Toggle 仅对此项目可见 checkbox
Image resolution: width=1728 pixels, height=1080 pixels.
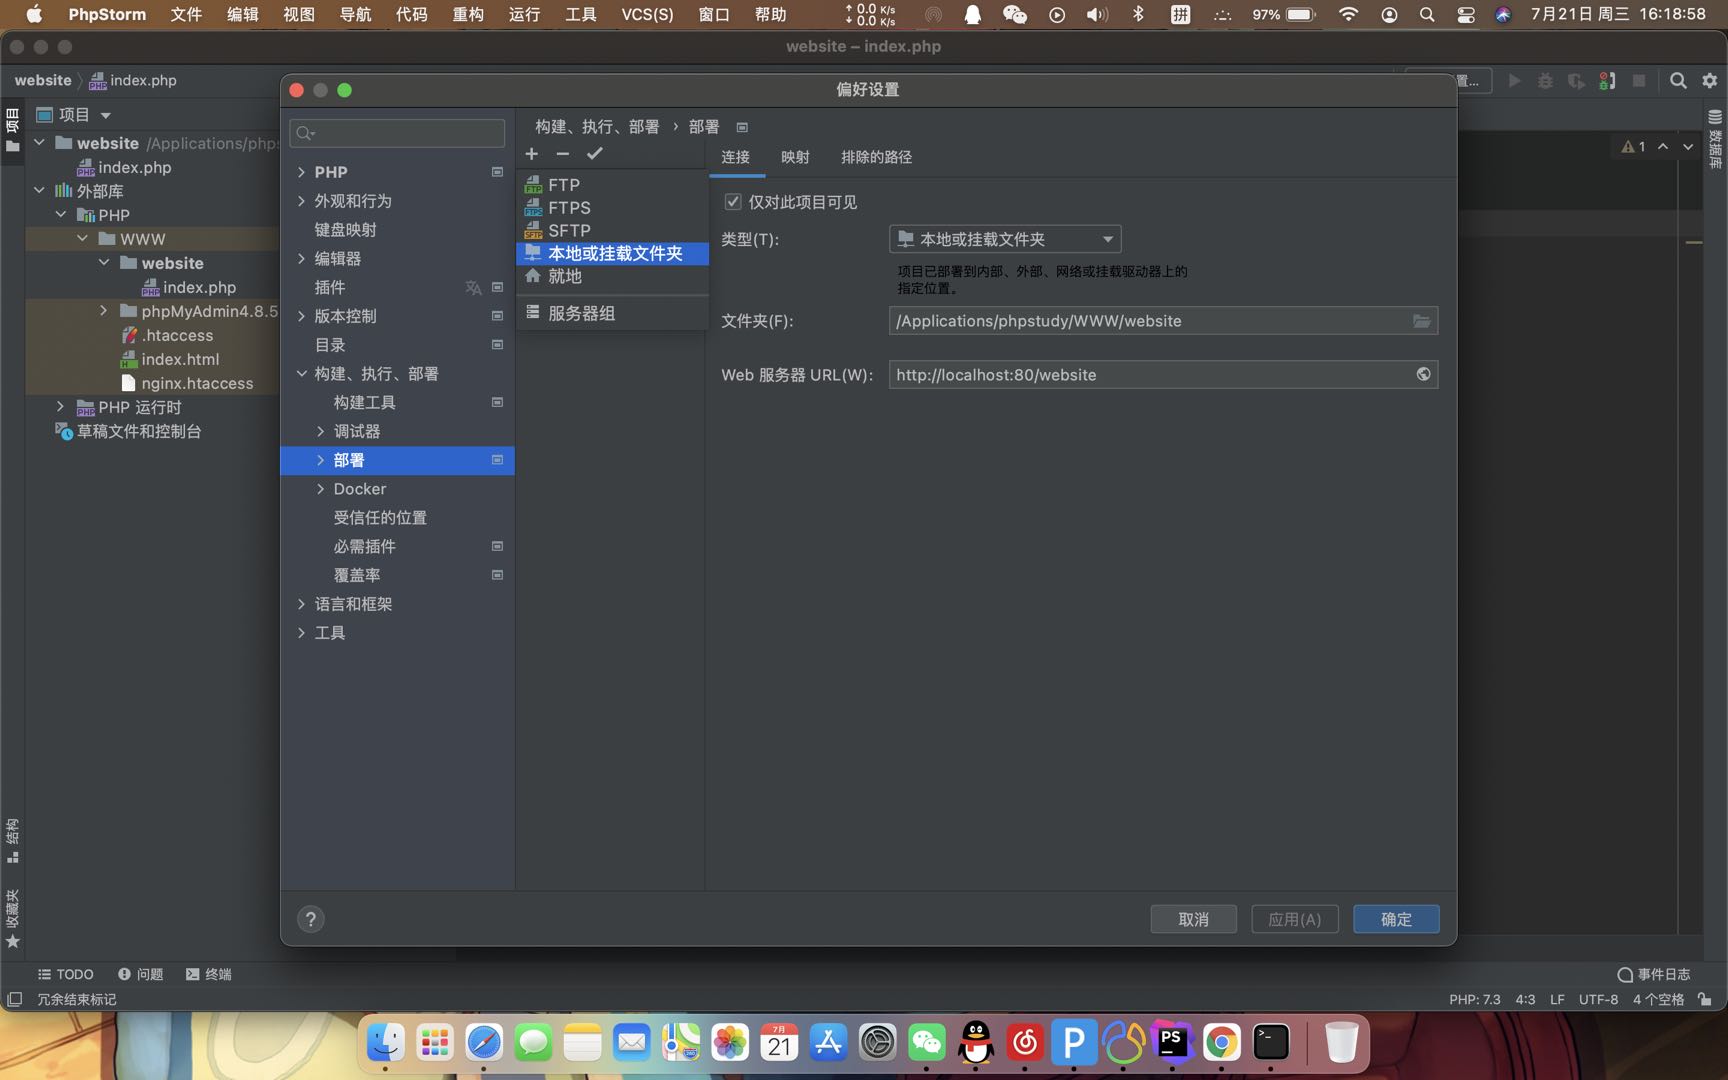pos(733,202)
